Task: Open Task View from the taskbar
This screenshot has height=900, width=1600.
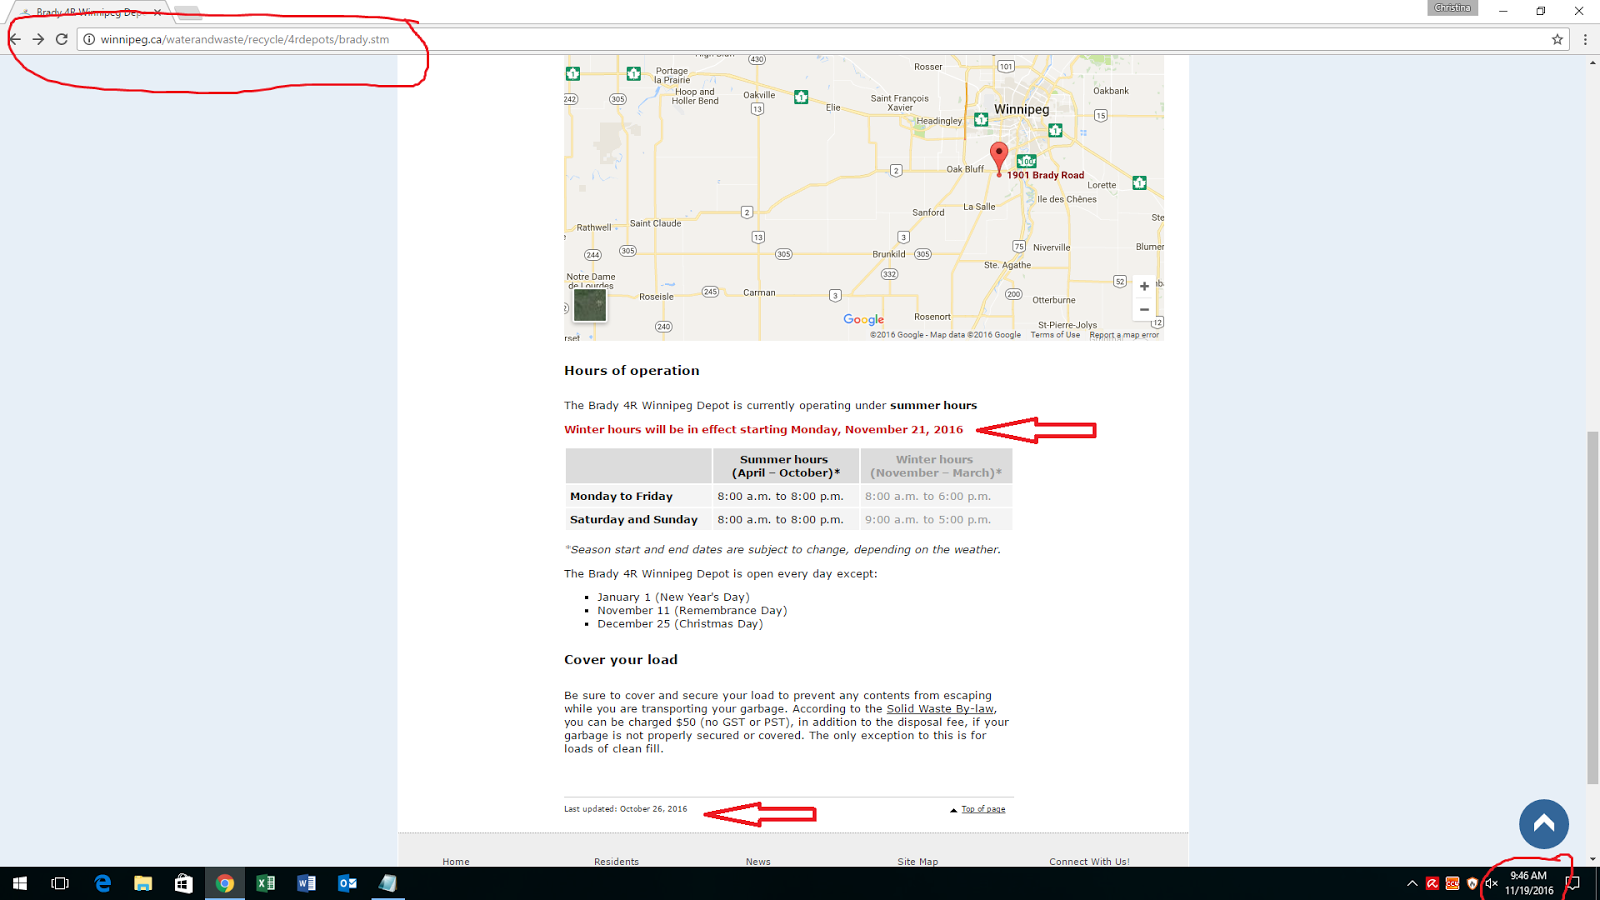Action: (60, 883)
